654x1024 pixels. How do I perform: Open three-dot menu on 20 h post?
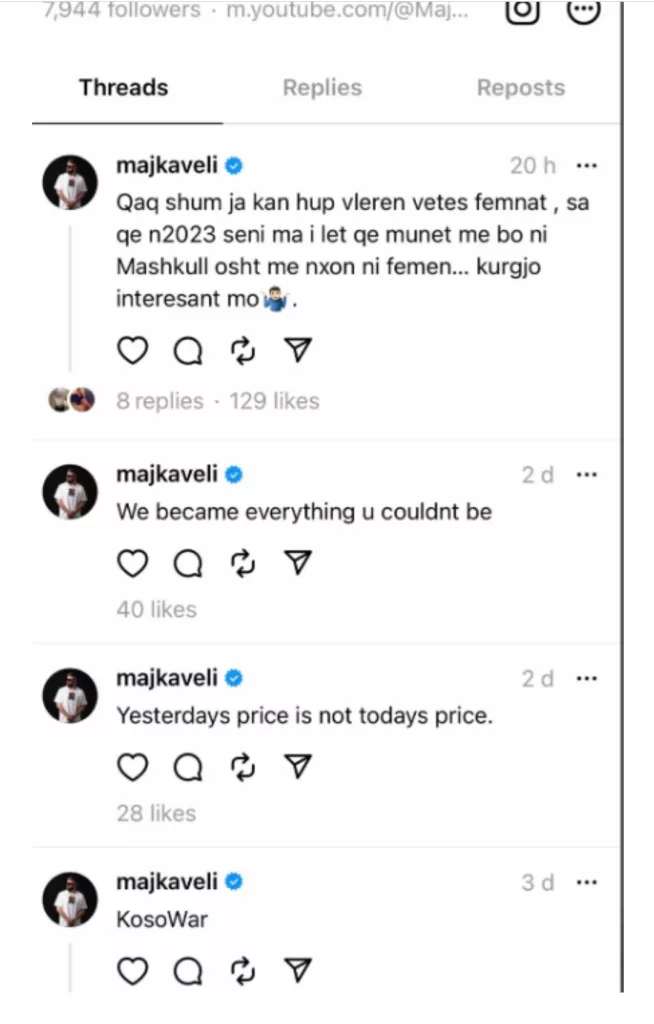tap(587, 166)
